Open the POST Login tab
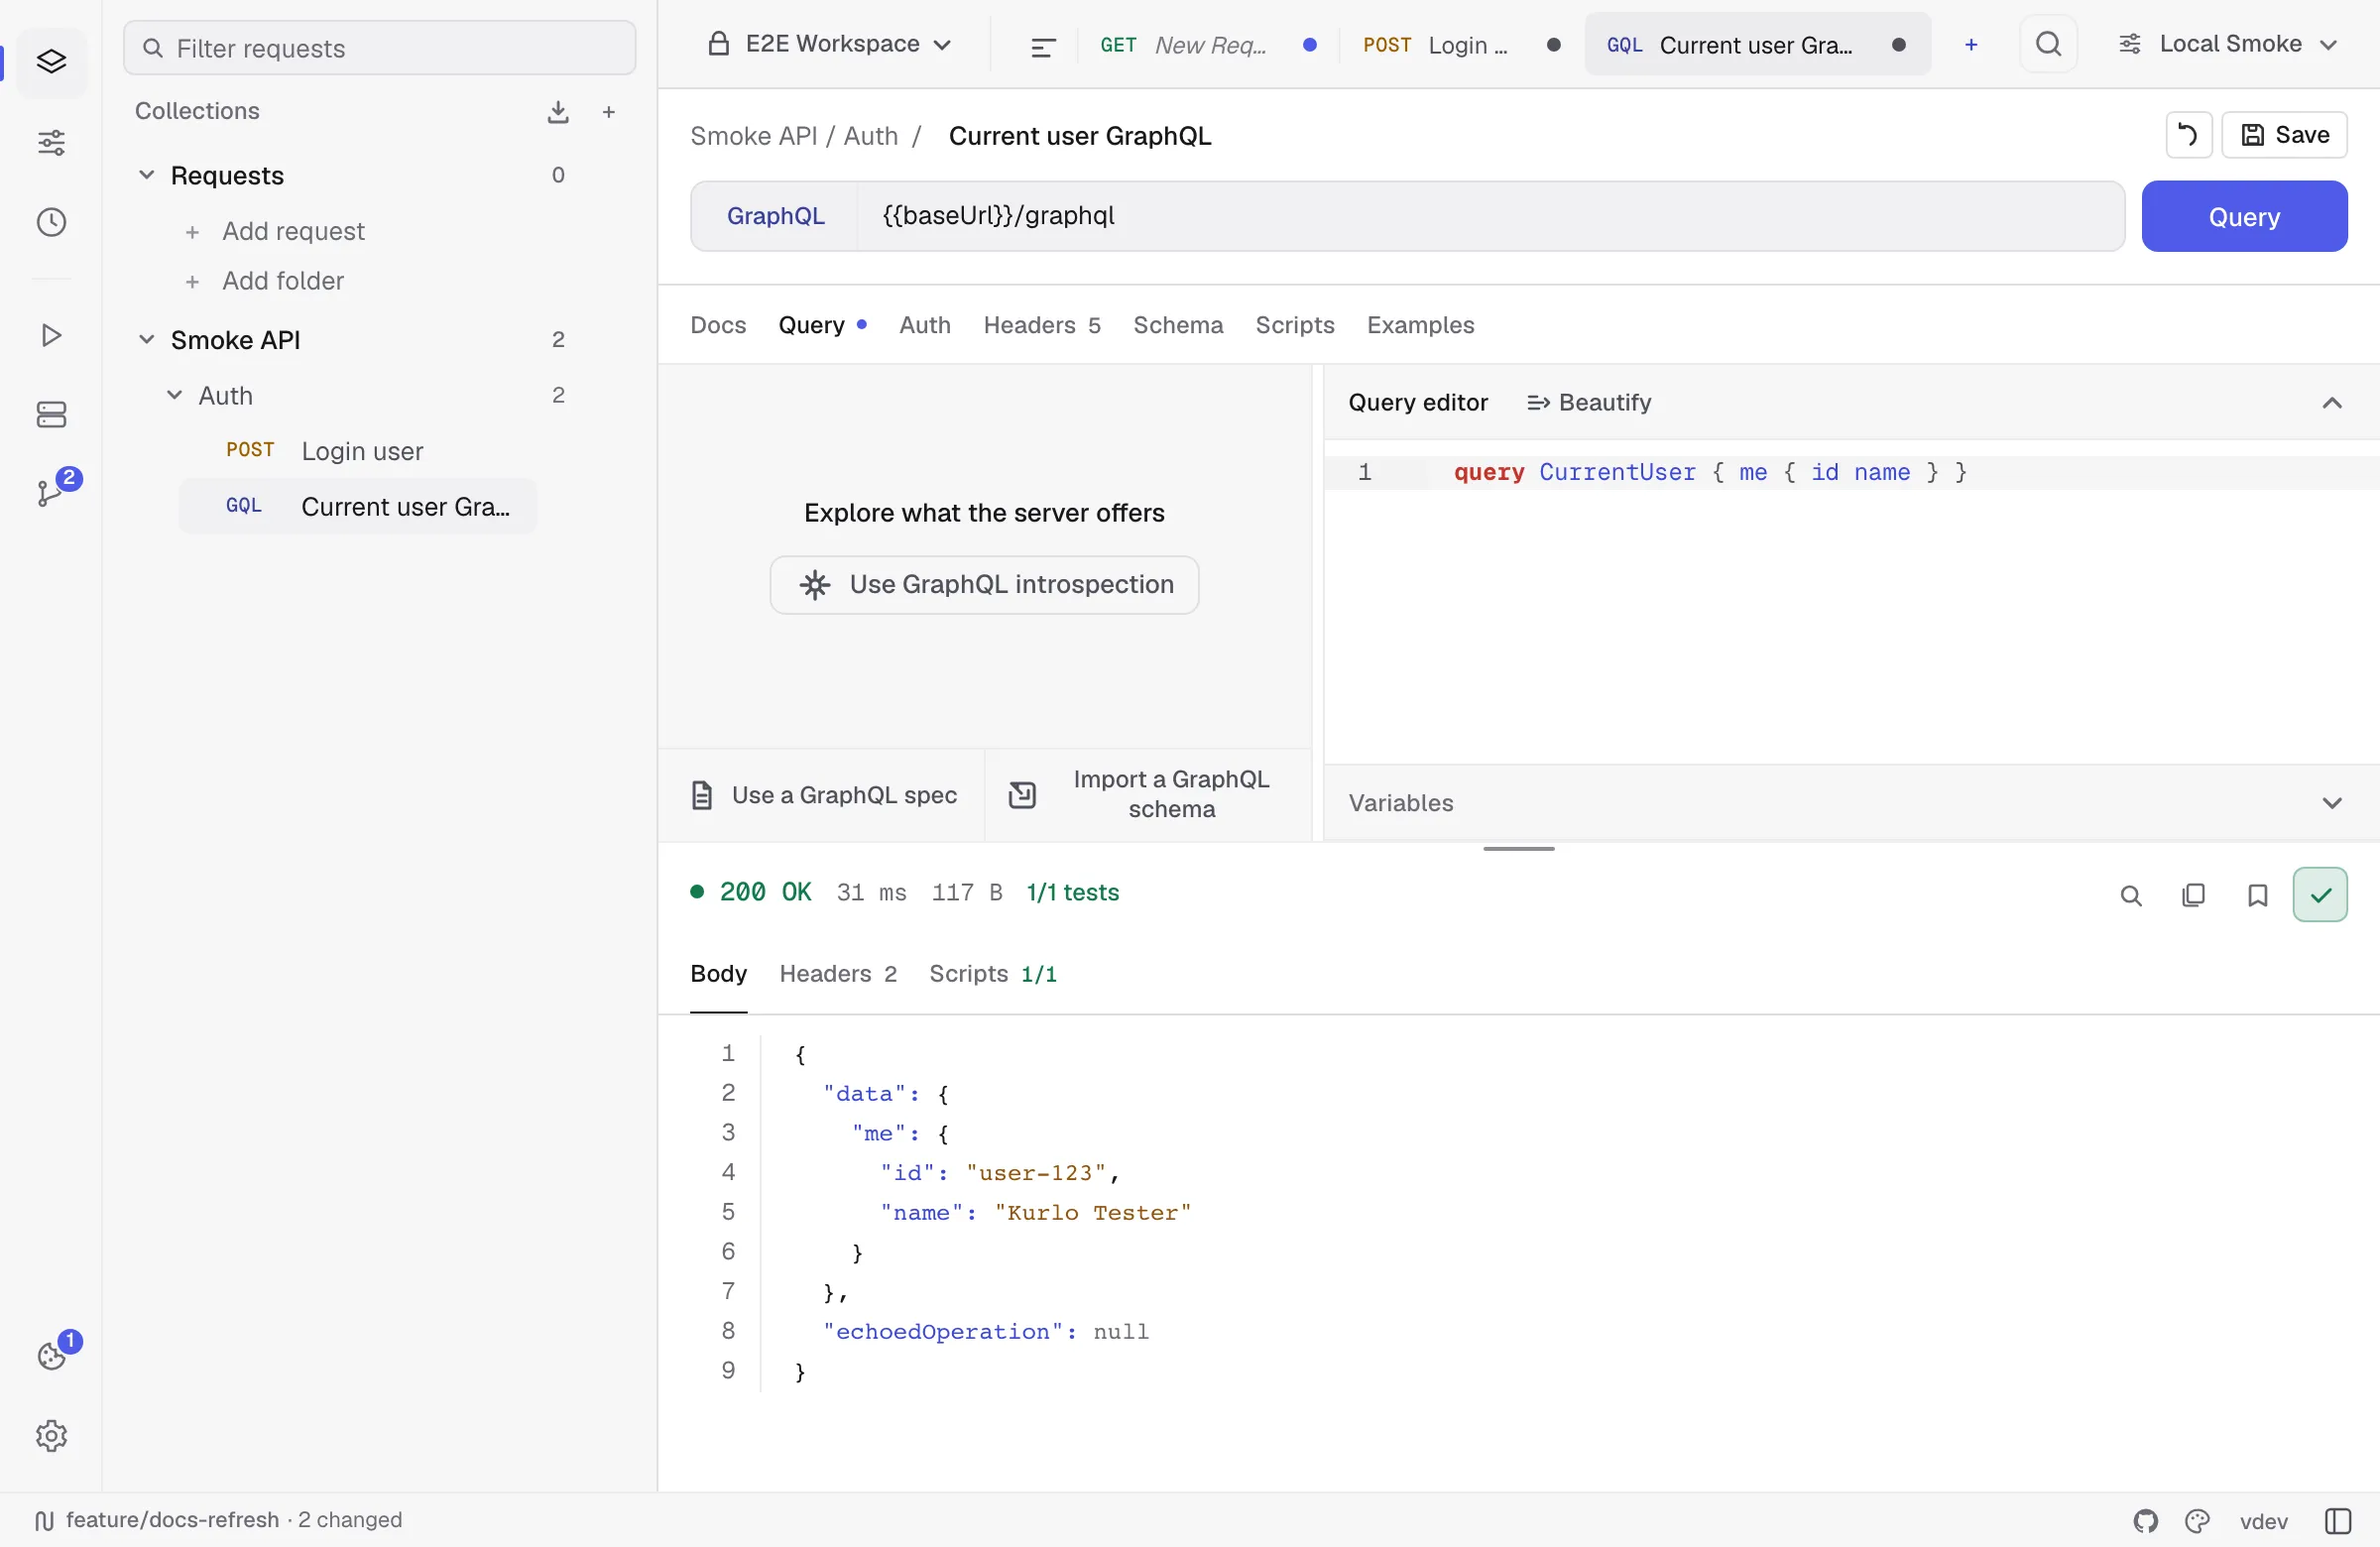 (x=1460, y=45)
